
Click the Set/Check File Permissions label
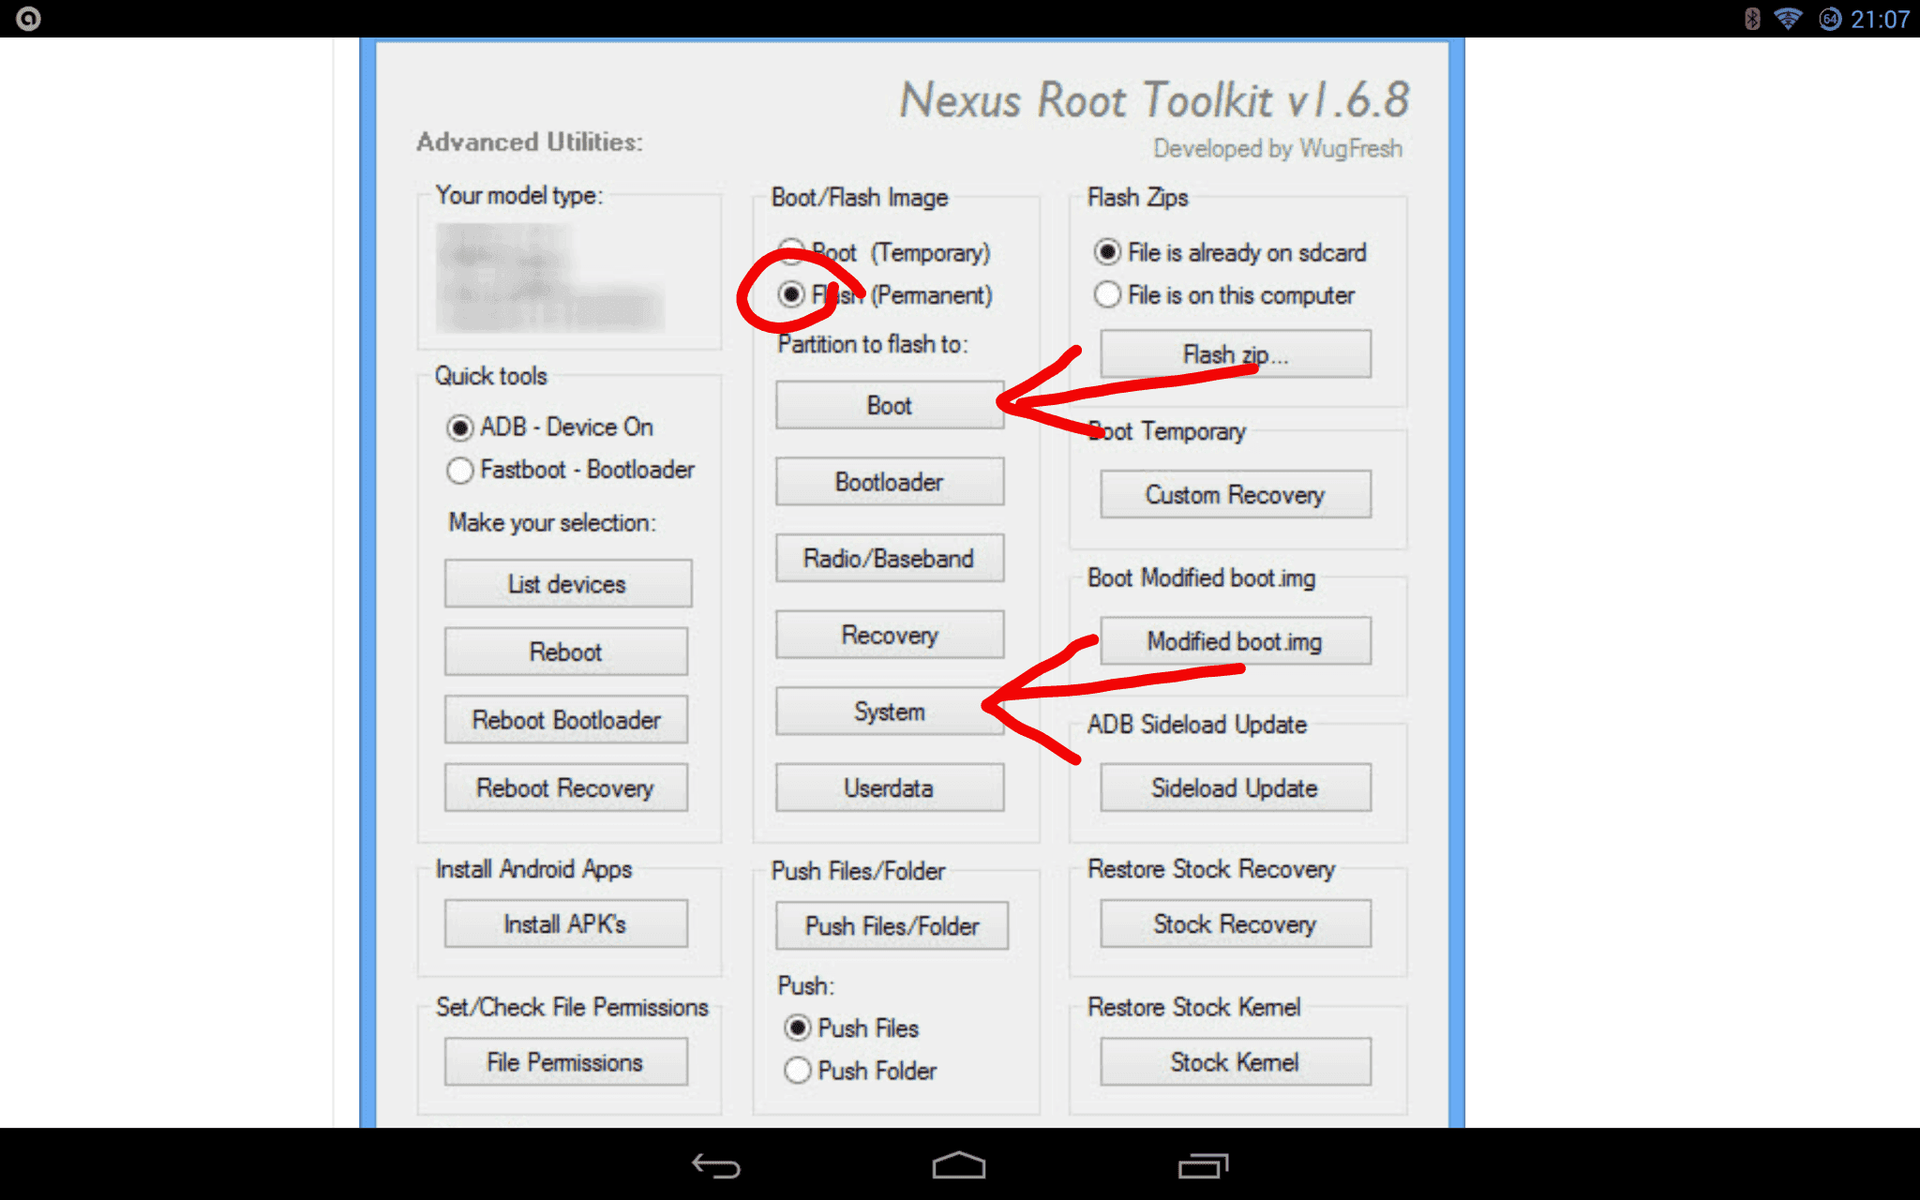[x=572, y=1007]
